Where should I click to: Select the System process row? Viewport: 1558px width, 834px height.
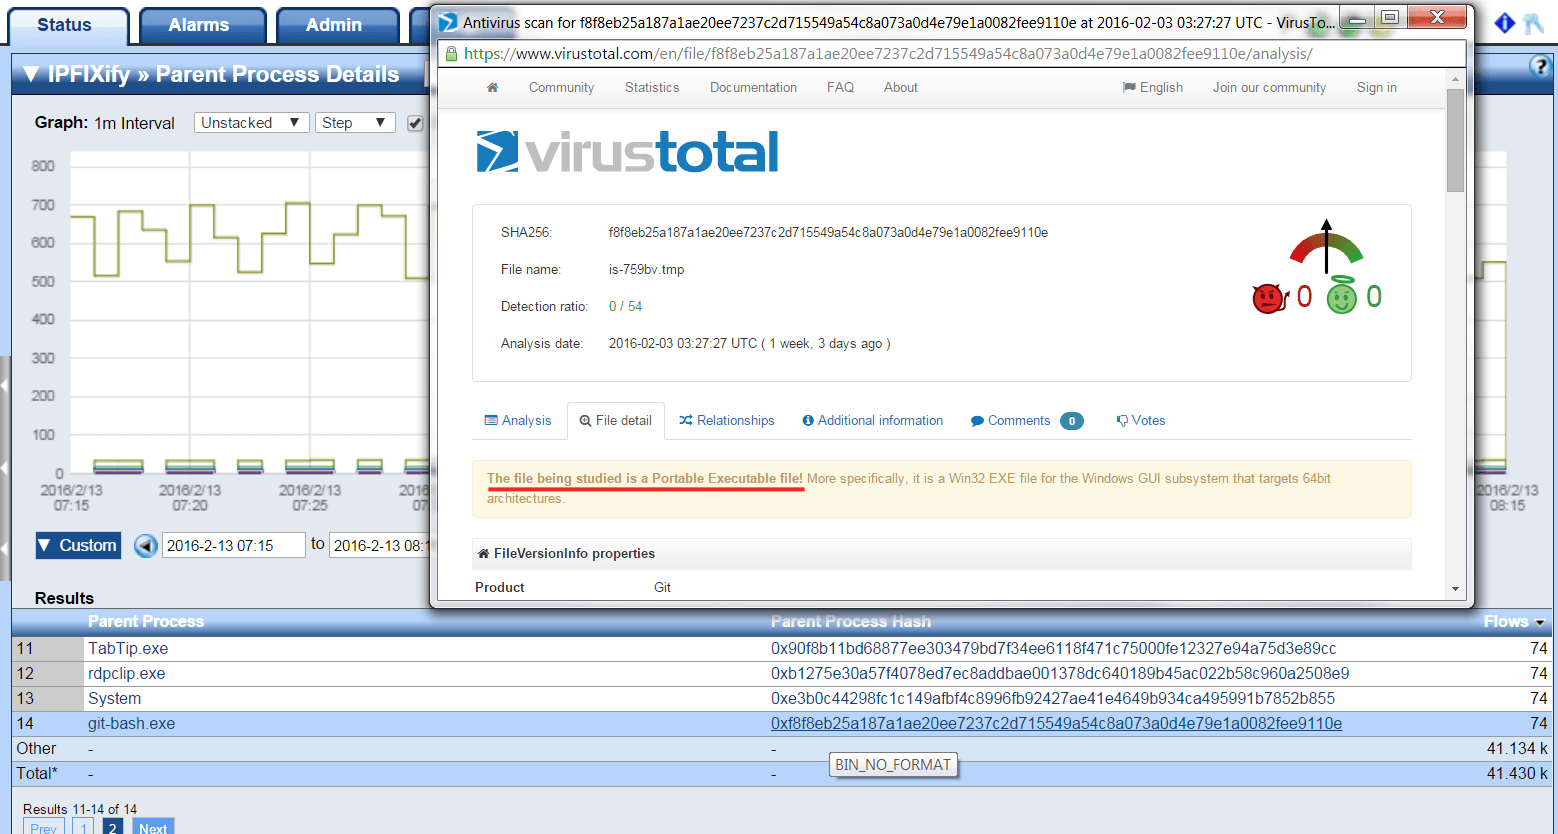click(x=782, y=699)
